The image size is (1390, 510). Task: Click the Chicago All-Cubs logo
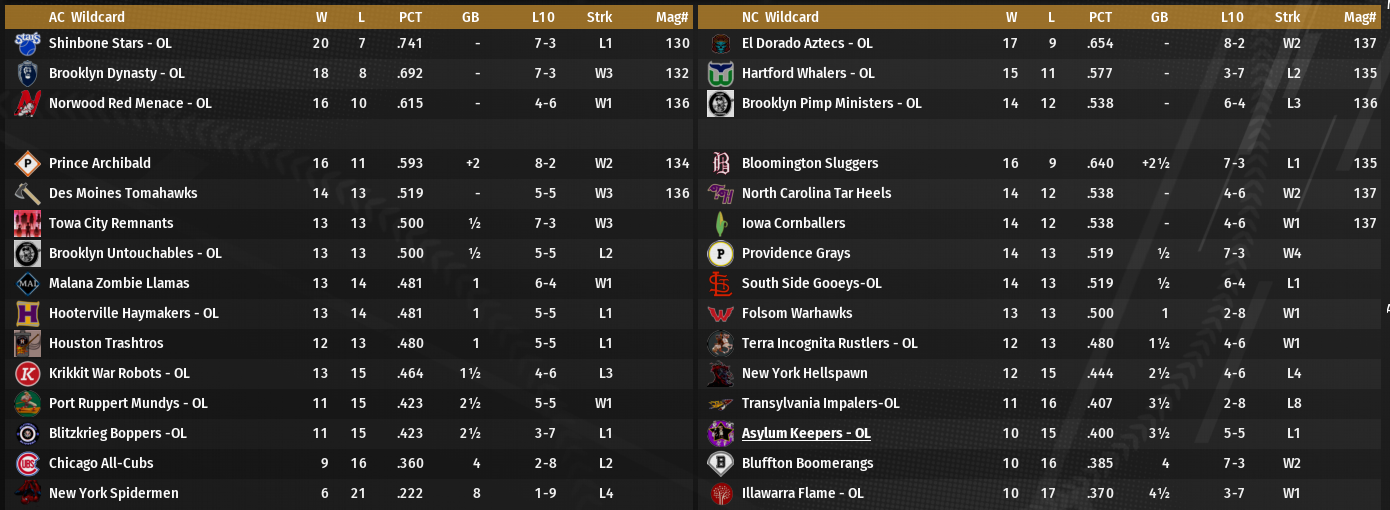coord(27,463)
